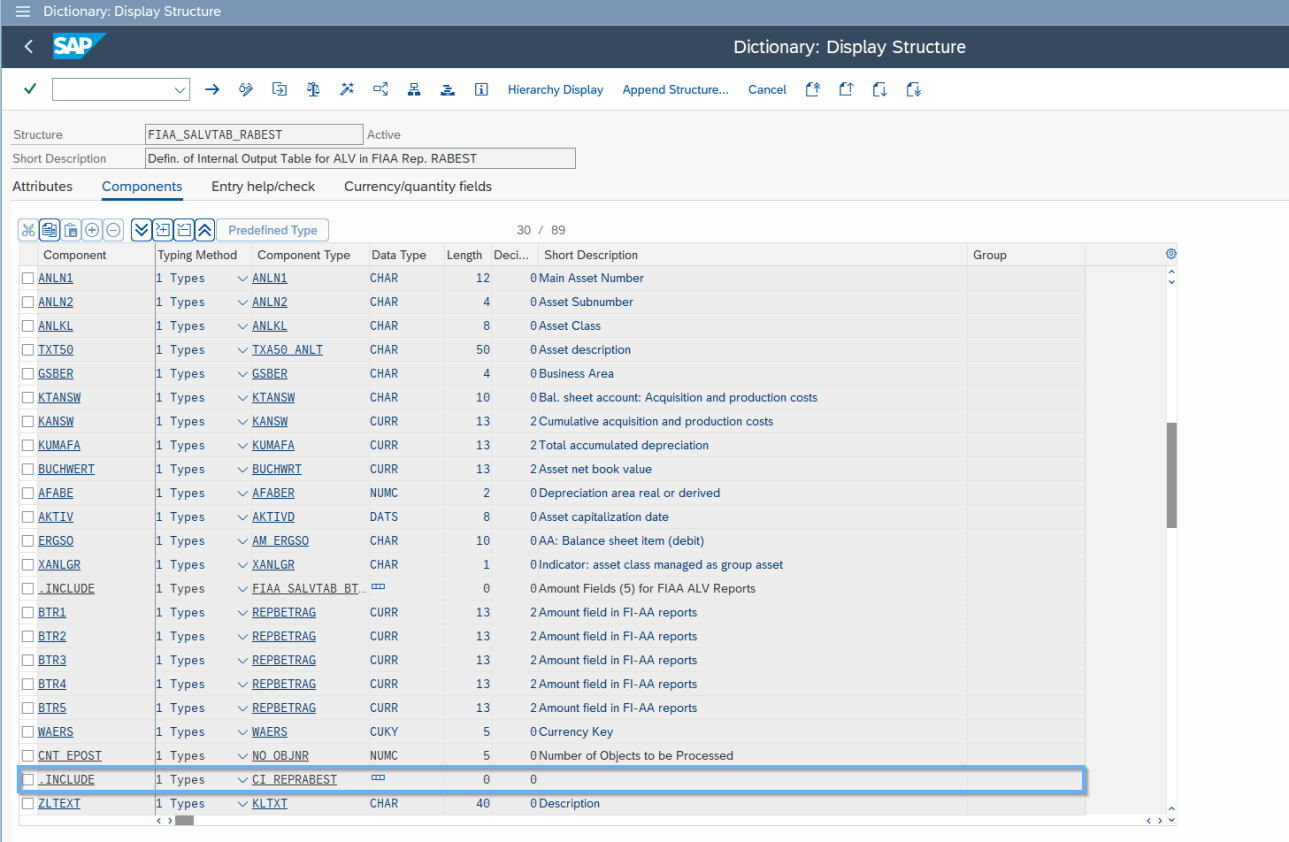Check the box beside WAERS component
This screenshot has height=842, width=1289.
tap(28, 732)
